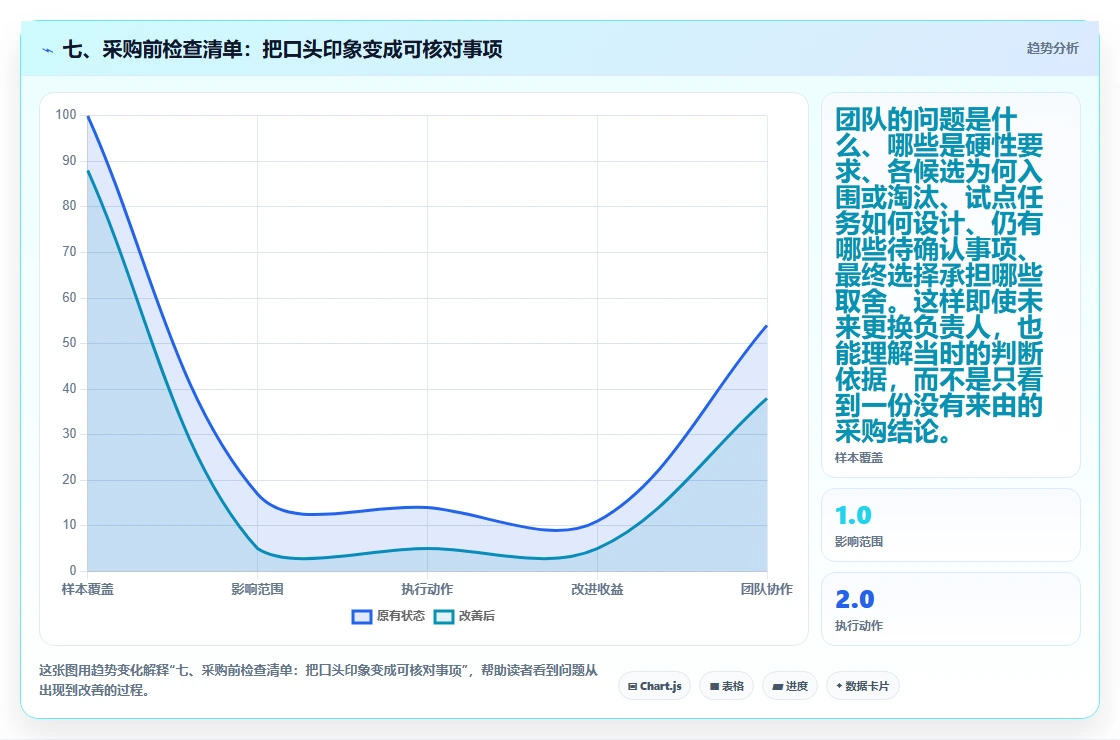
Task: Click the 100 y-axis tick label
Action: click(x=66, y=114)
